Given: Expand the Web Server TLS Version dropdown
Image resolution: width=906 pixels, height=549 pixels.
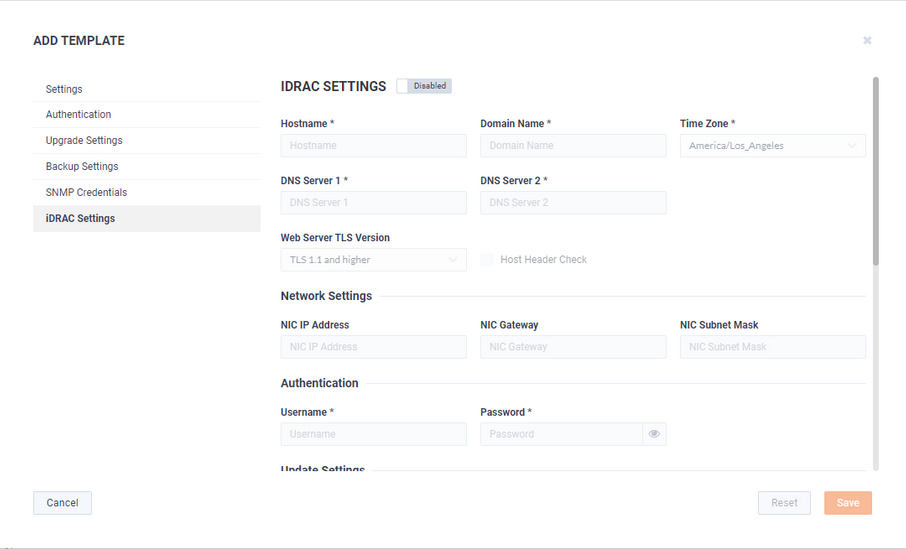Looking at the screenshot, I should pos(373,260).
